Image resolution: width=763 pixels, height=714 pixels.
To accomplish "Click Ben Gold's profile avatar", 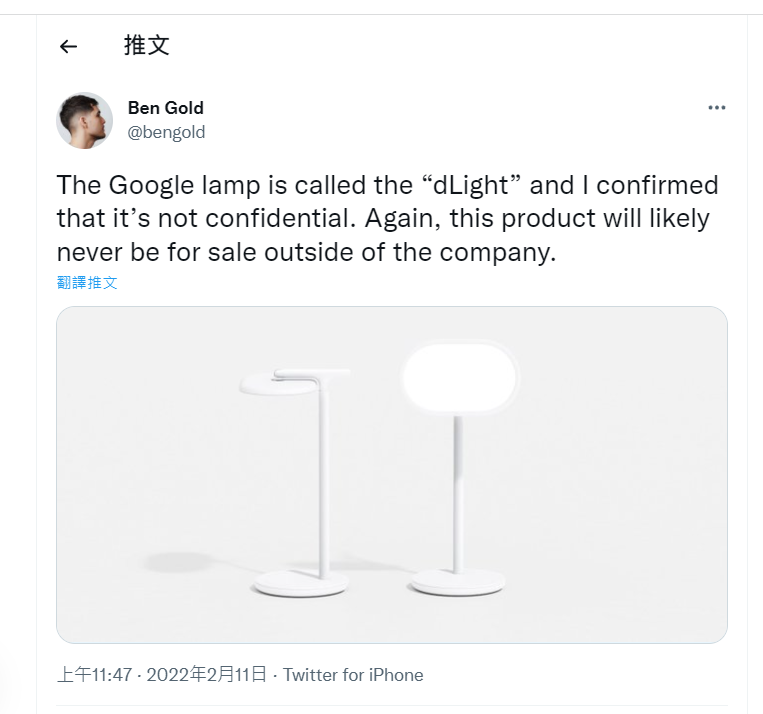I will 85,120.
